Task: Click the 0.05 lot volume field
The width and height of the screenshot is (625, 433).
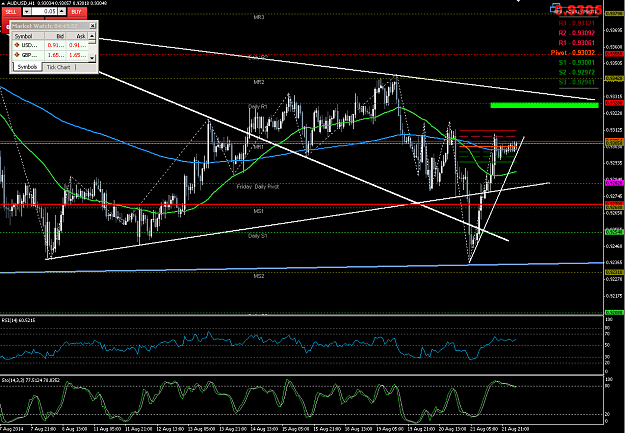Action: pyautogui.click(x=44, y=12)
